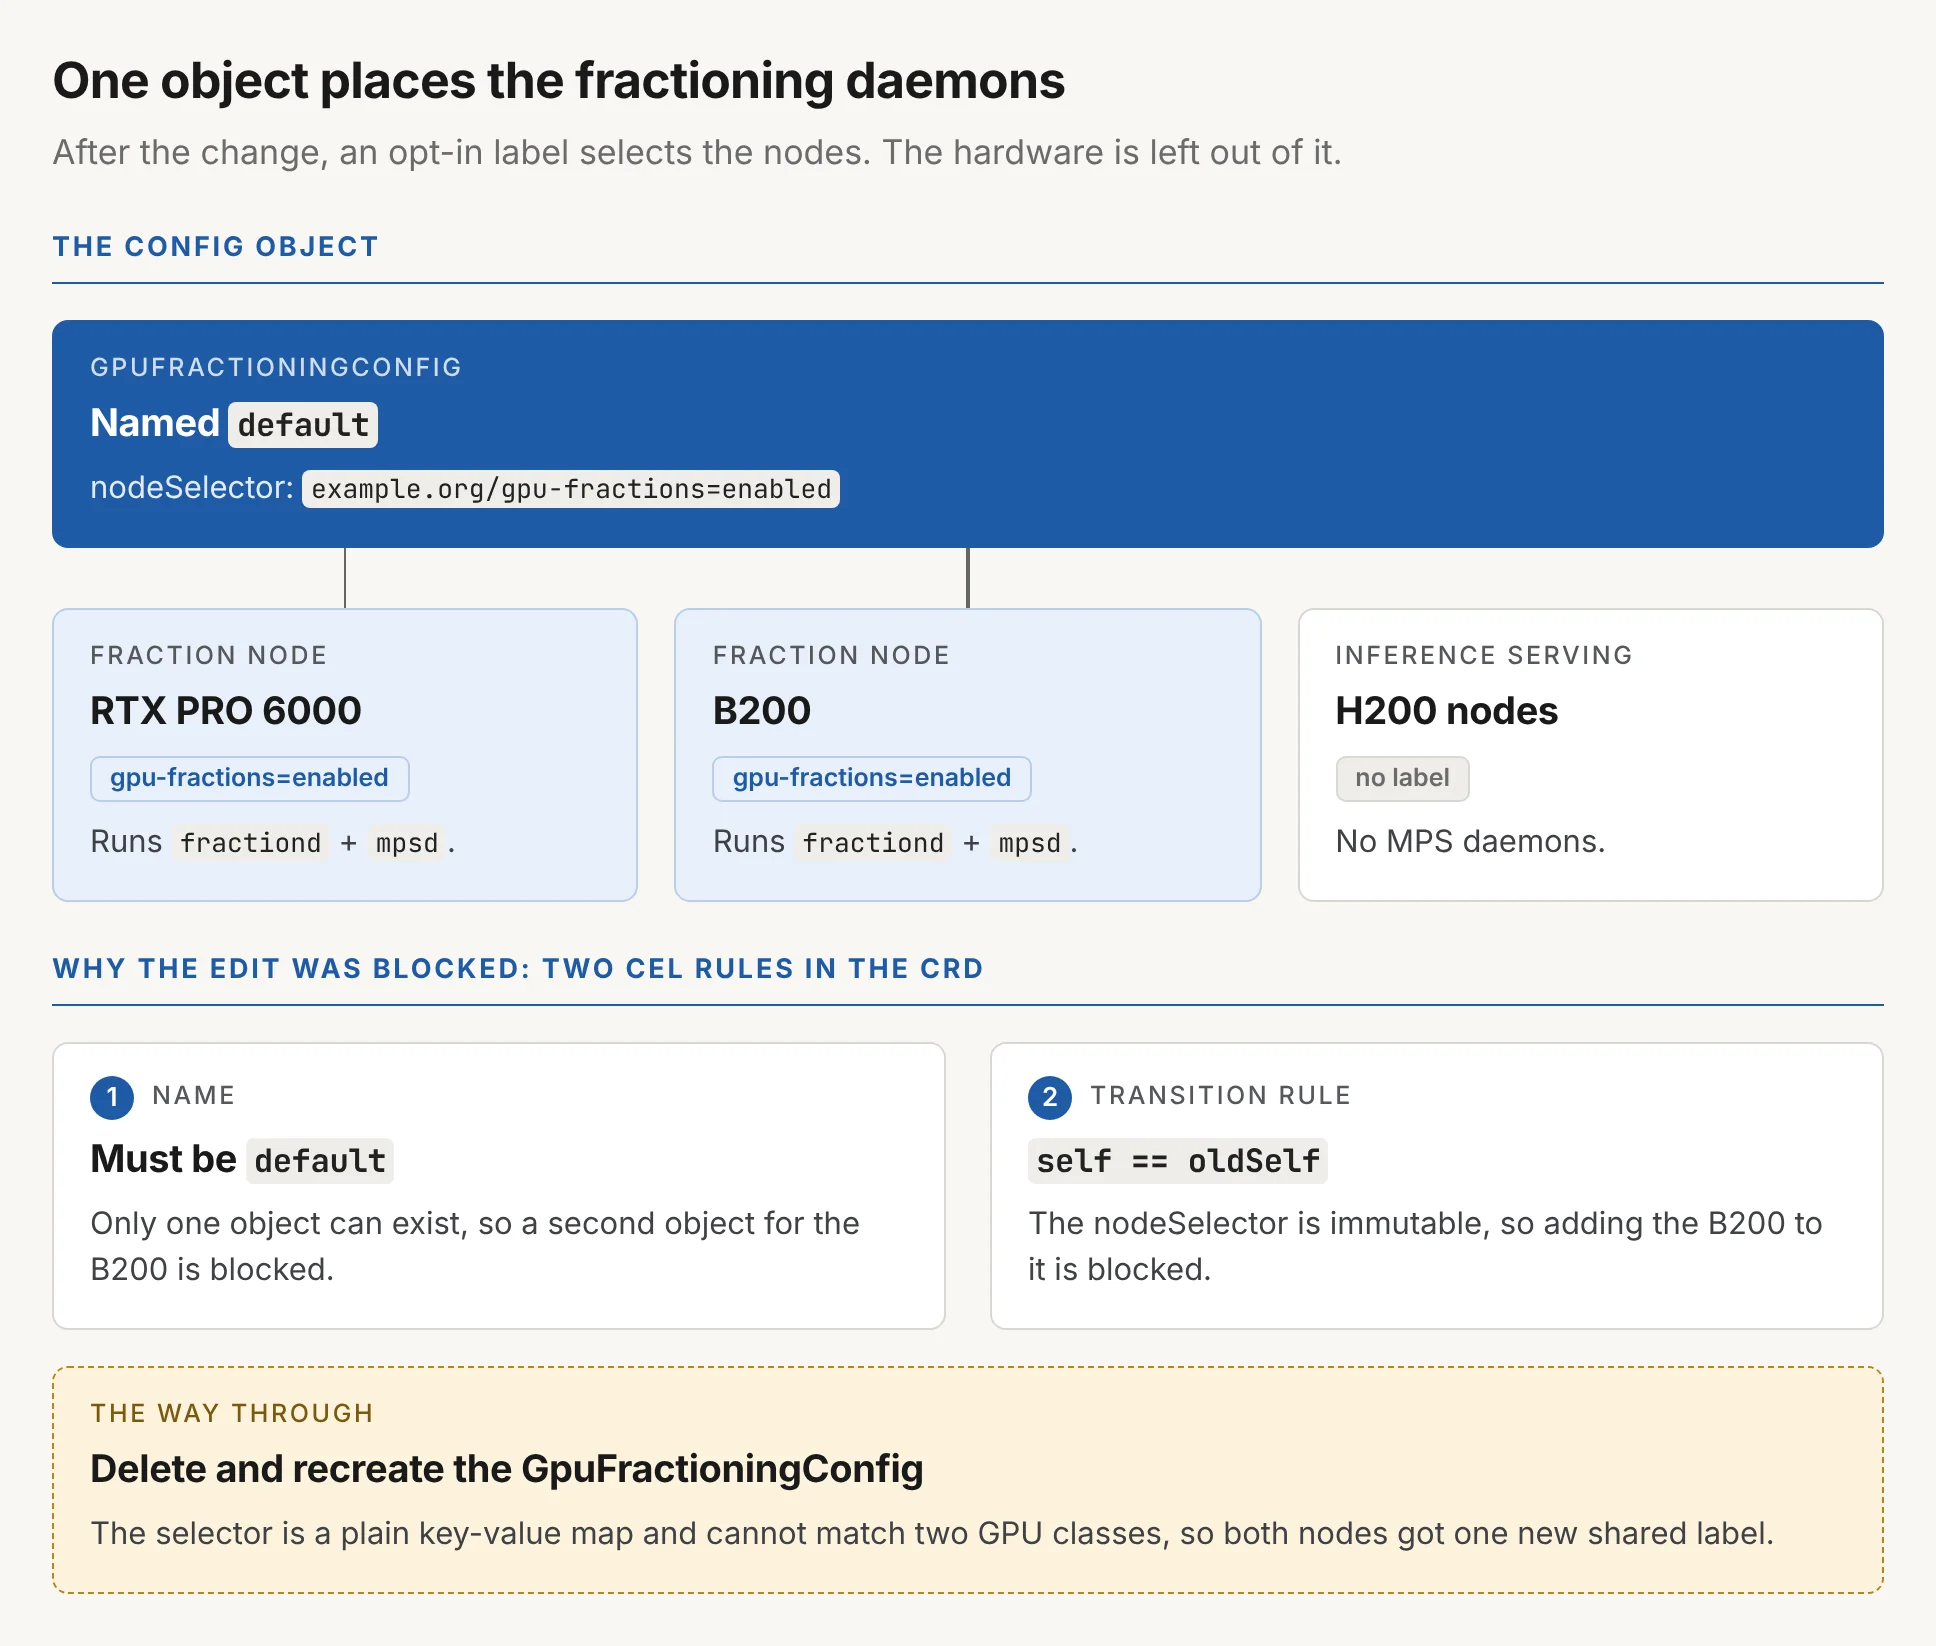Click the "NAME" rule label

194,1095
